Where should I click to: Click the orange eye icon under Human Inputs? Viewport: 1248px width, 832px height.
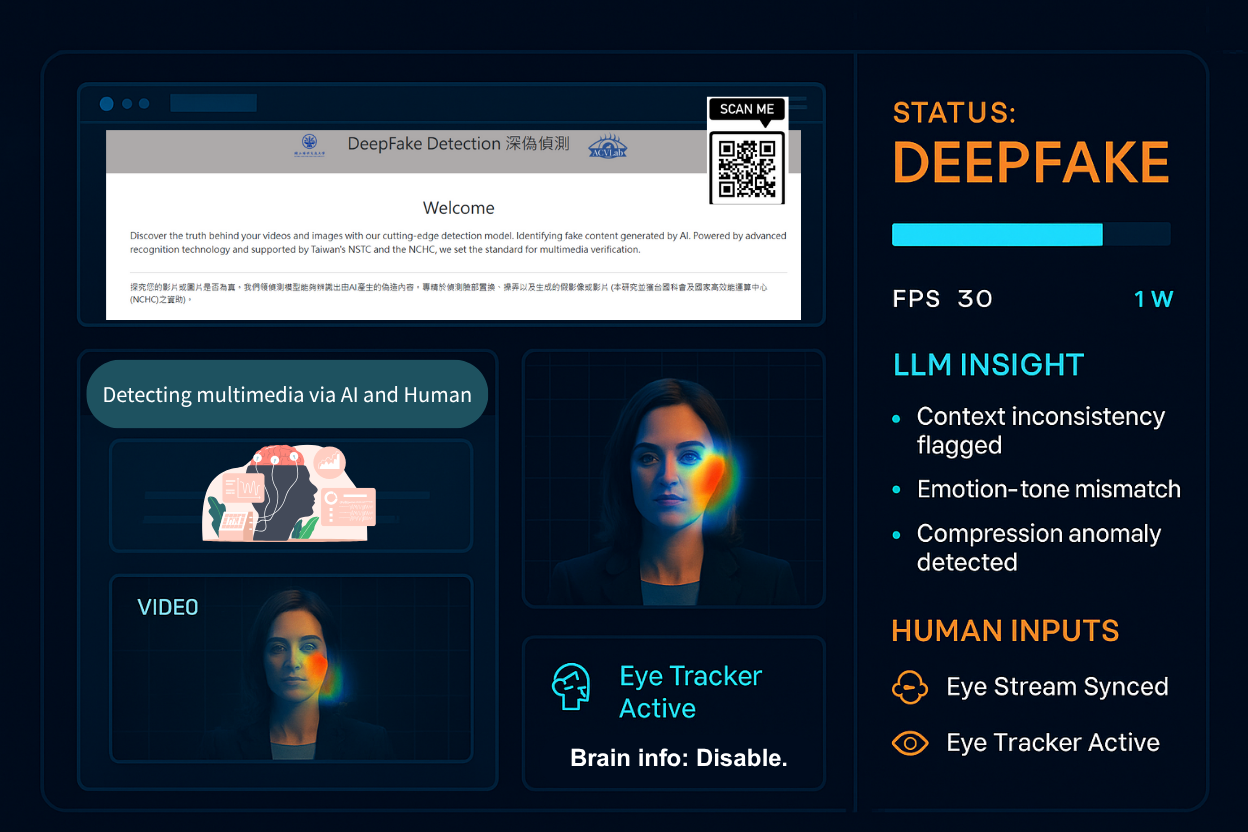point(910,743)
